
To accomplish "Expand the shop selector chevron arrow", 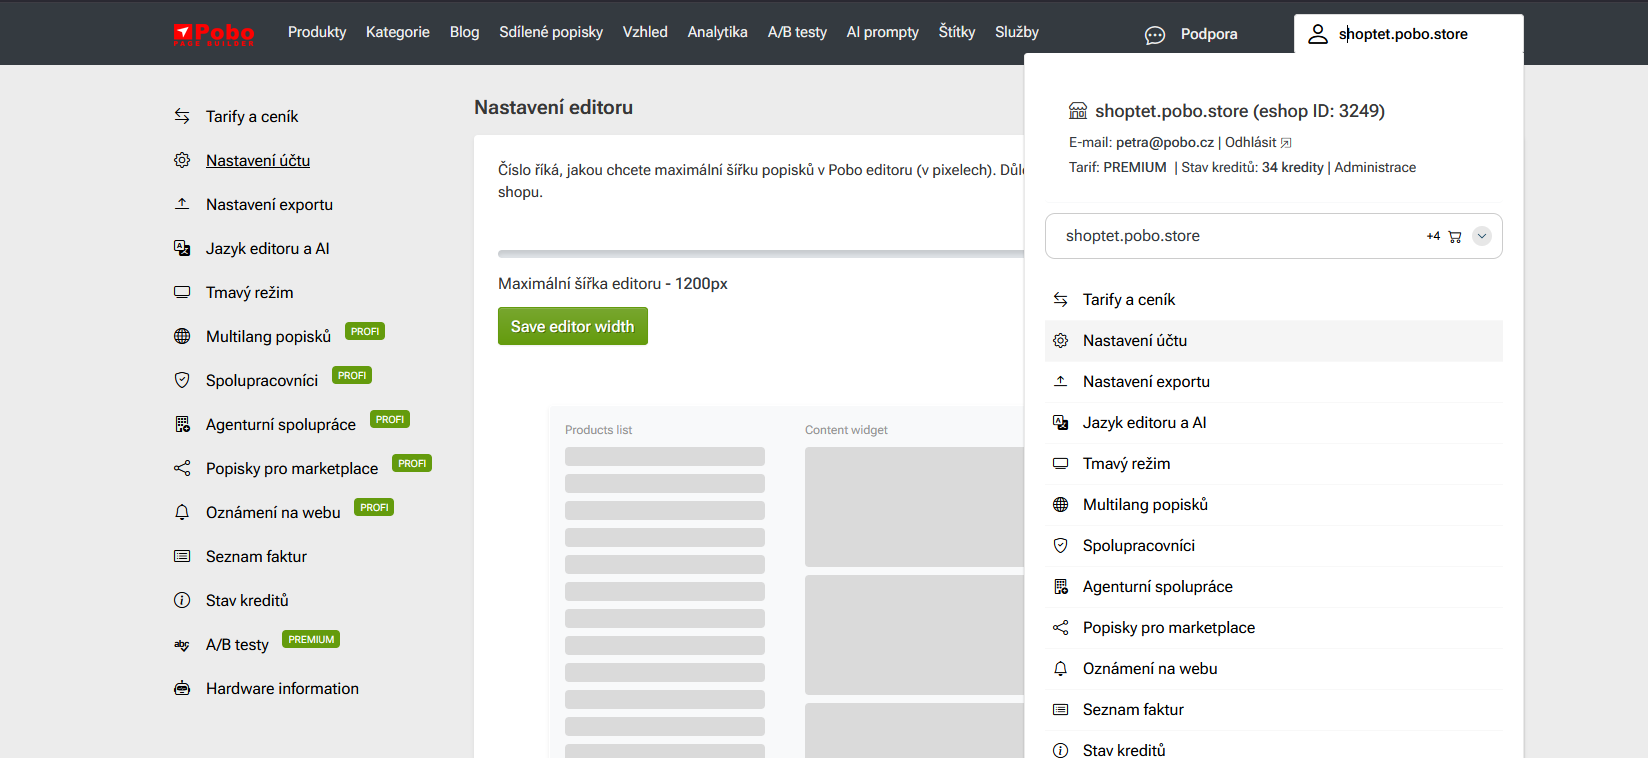I will (1482, 237).
